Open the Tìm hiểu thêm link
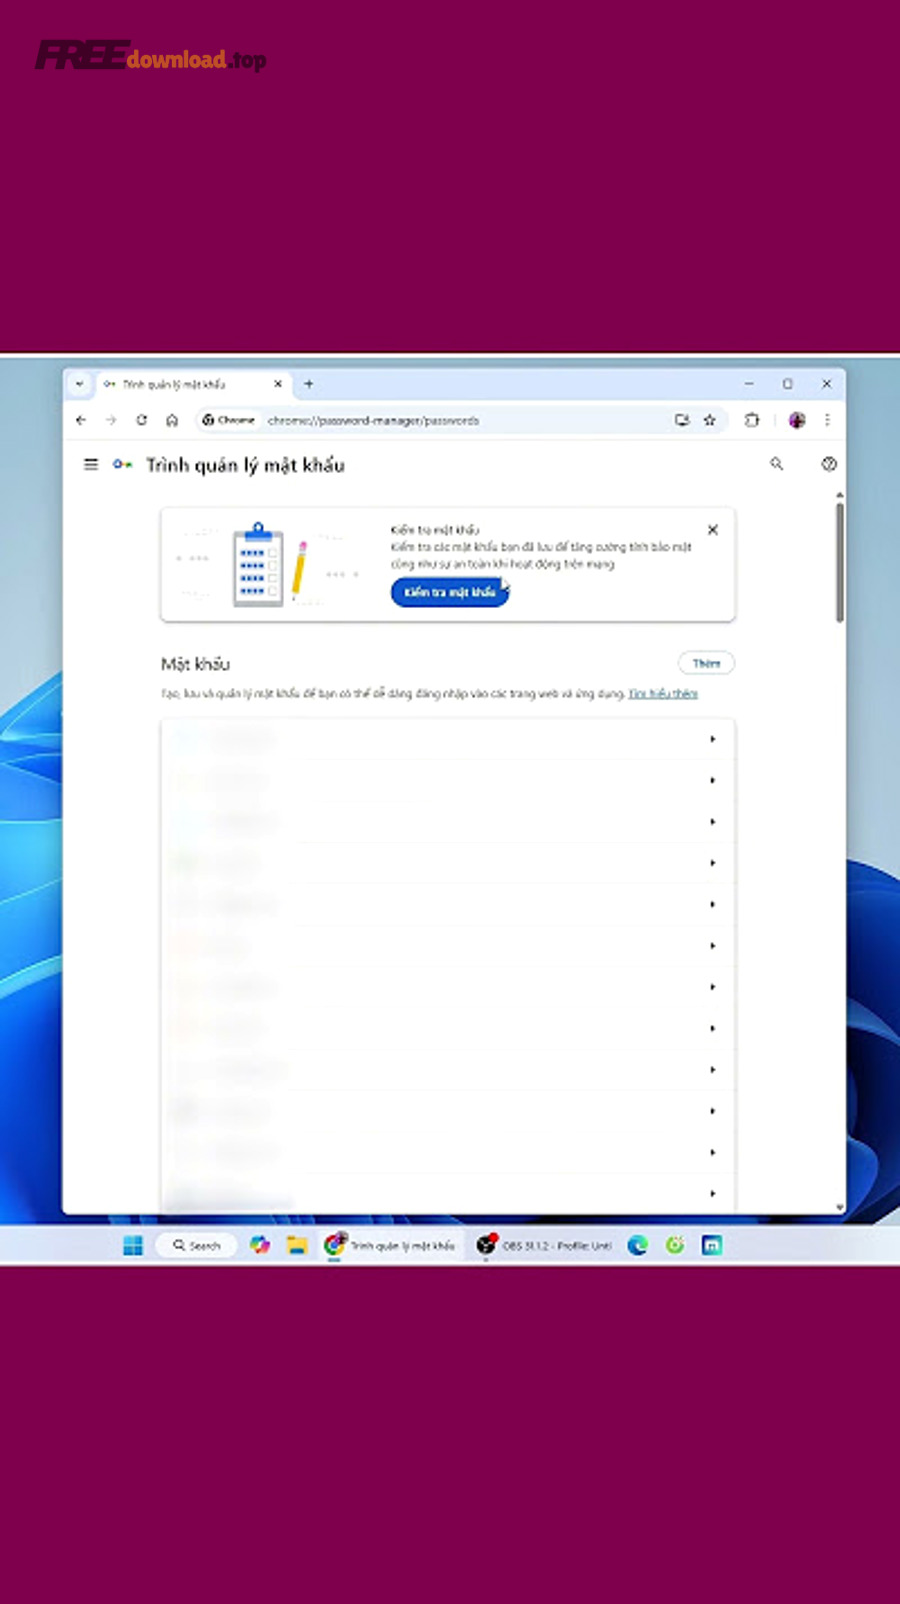The height and width of the screenshot is (1604, 900). coord(663,693)
